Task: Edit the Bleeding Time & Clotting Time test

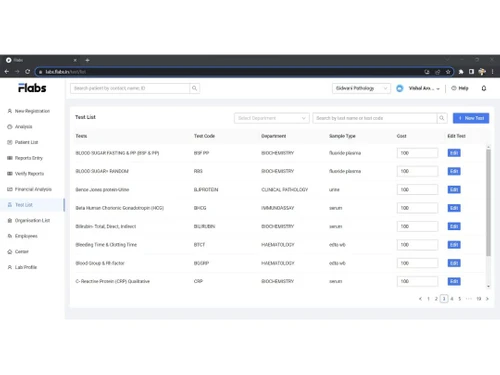Action: [454, 245]
